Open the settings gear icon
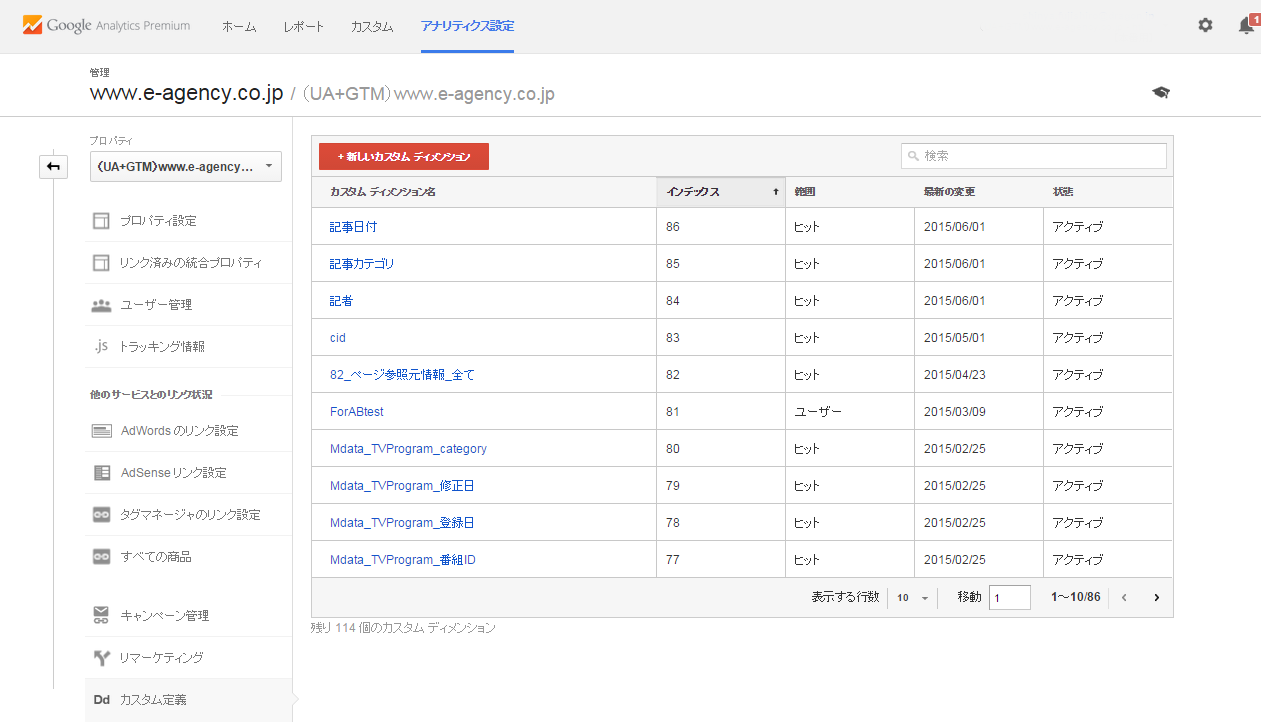Image resolution: width=1261 pixels, height=722 pixels. [1205, 26]
